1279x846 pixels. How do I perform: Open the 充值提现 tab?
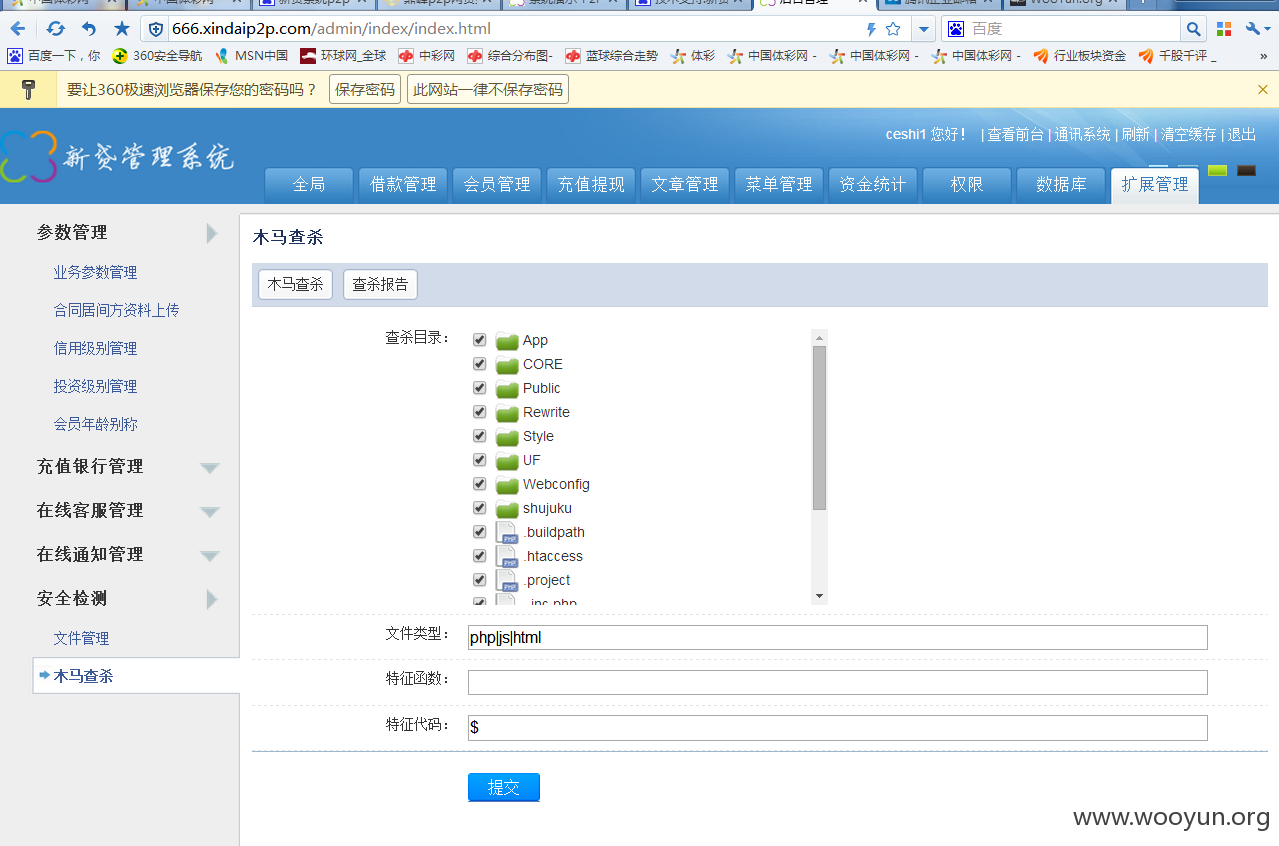(591, 185)
